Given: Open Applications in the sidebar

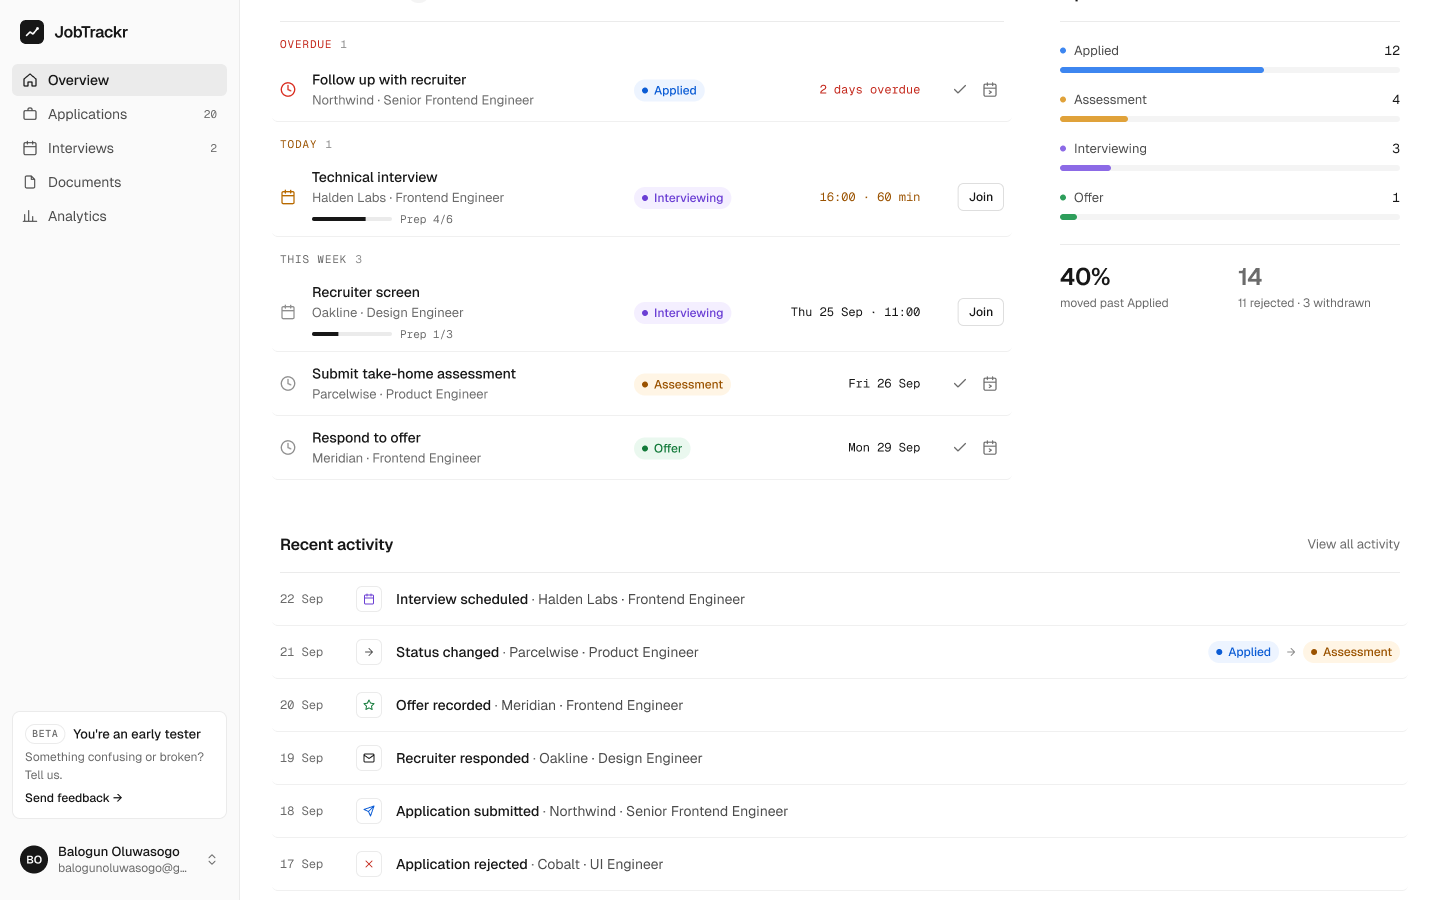Looking at the screenshot, I should [x=119, y=114].
